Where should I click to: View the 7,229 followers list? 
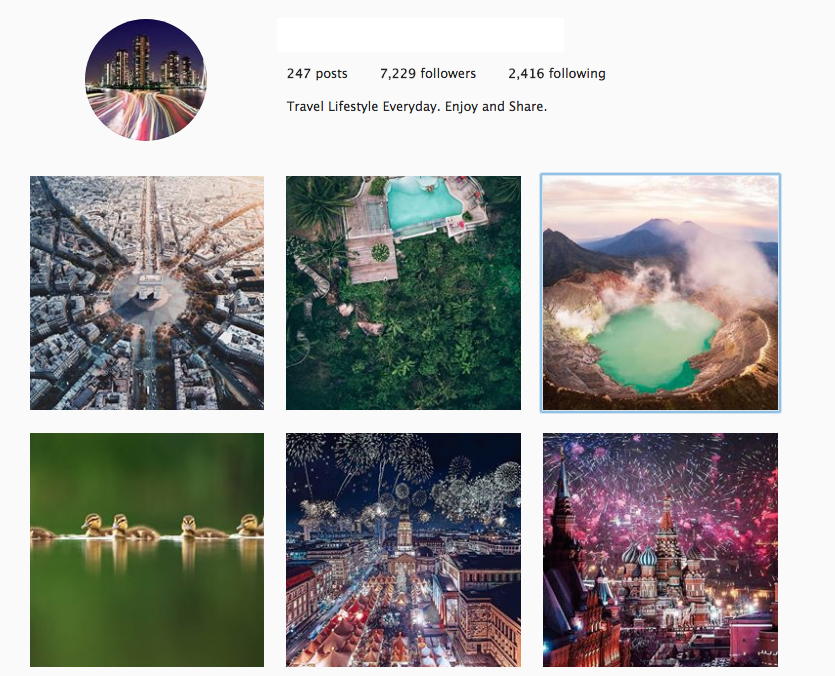(x=428, y=74)
